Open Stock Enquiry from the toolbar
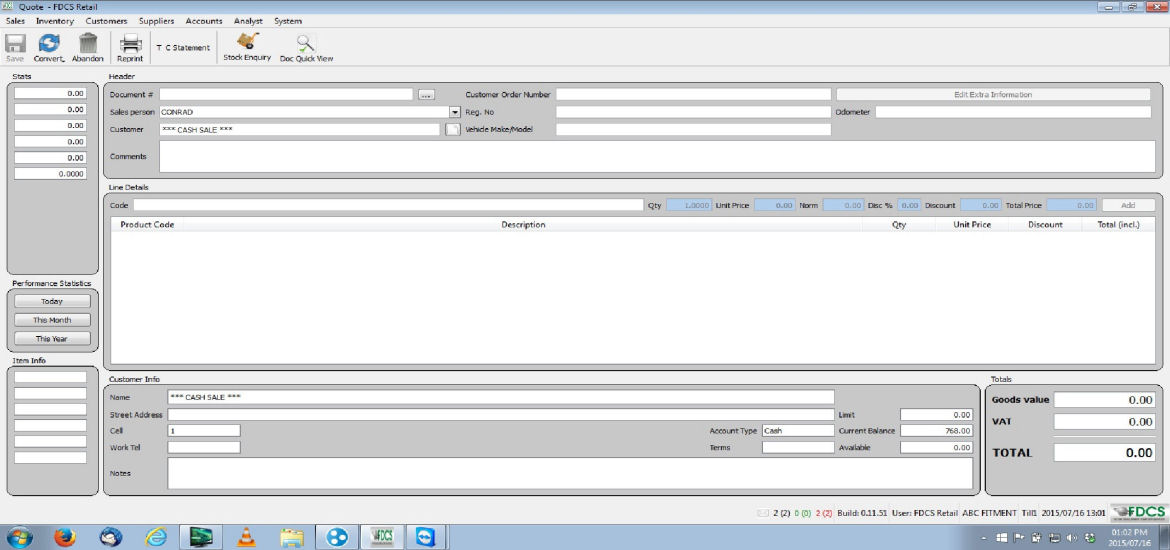This screenshot has height=550, width=1170. [247, 43]
